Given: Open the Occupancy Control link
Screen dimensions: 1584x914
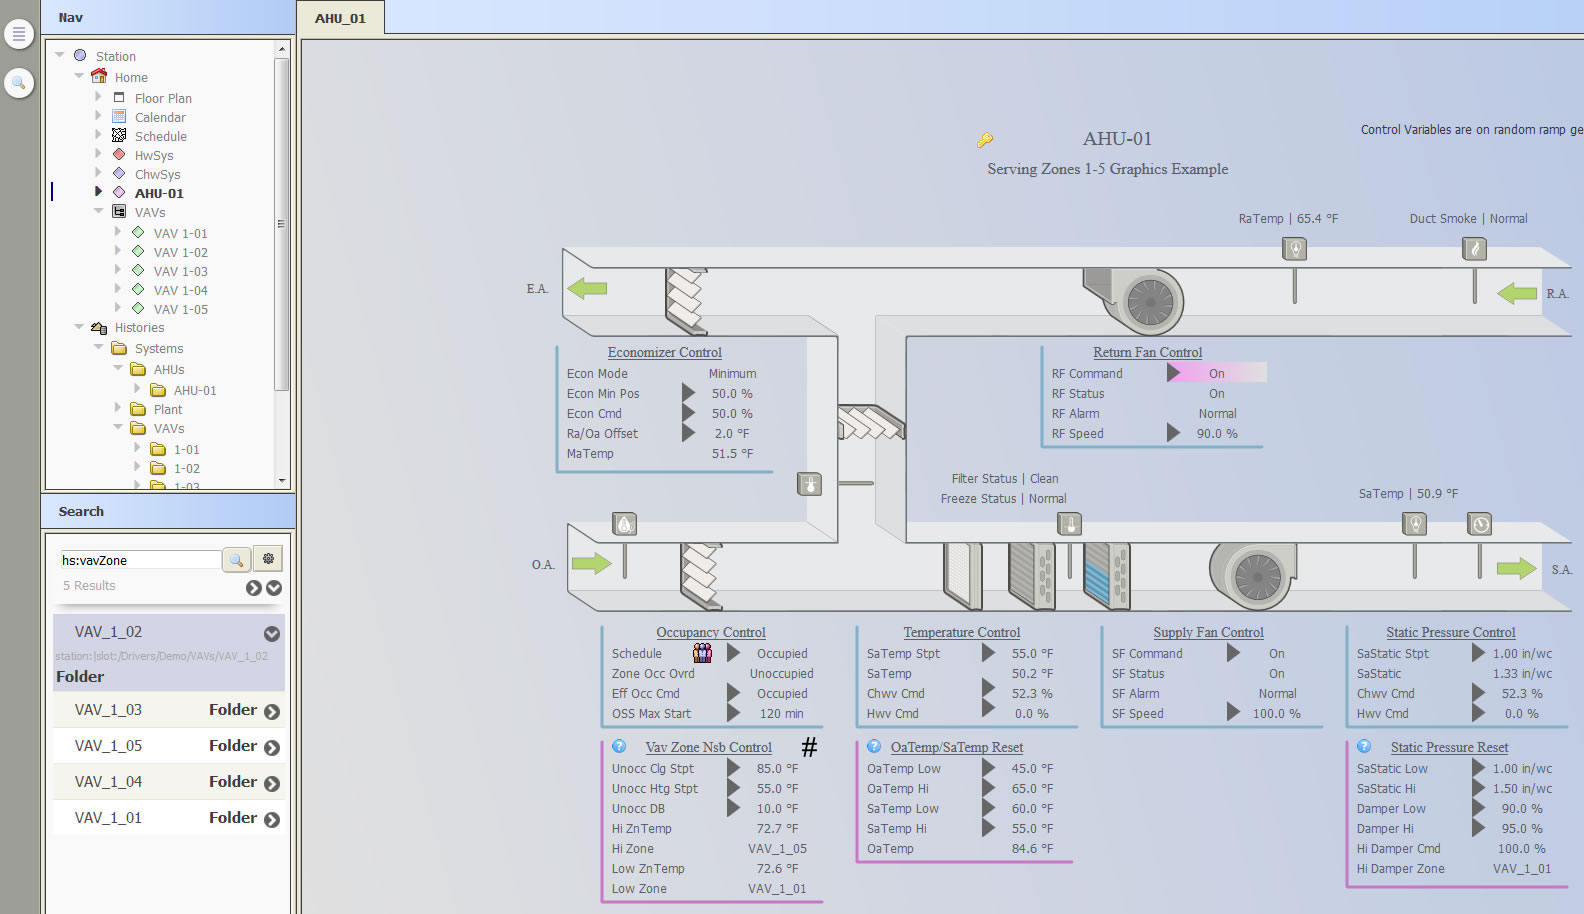Looking at the screenshot, I should [711, 632].
